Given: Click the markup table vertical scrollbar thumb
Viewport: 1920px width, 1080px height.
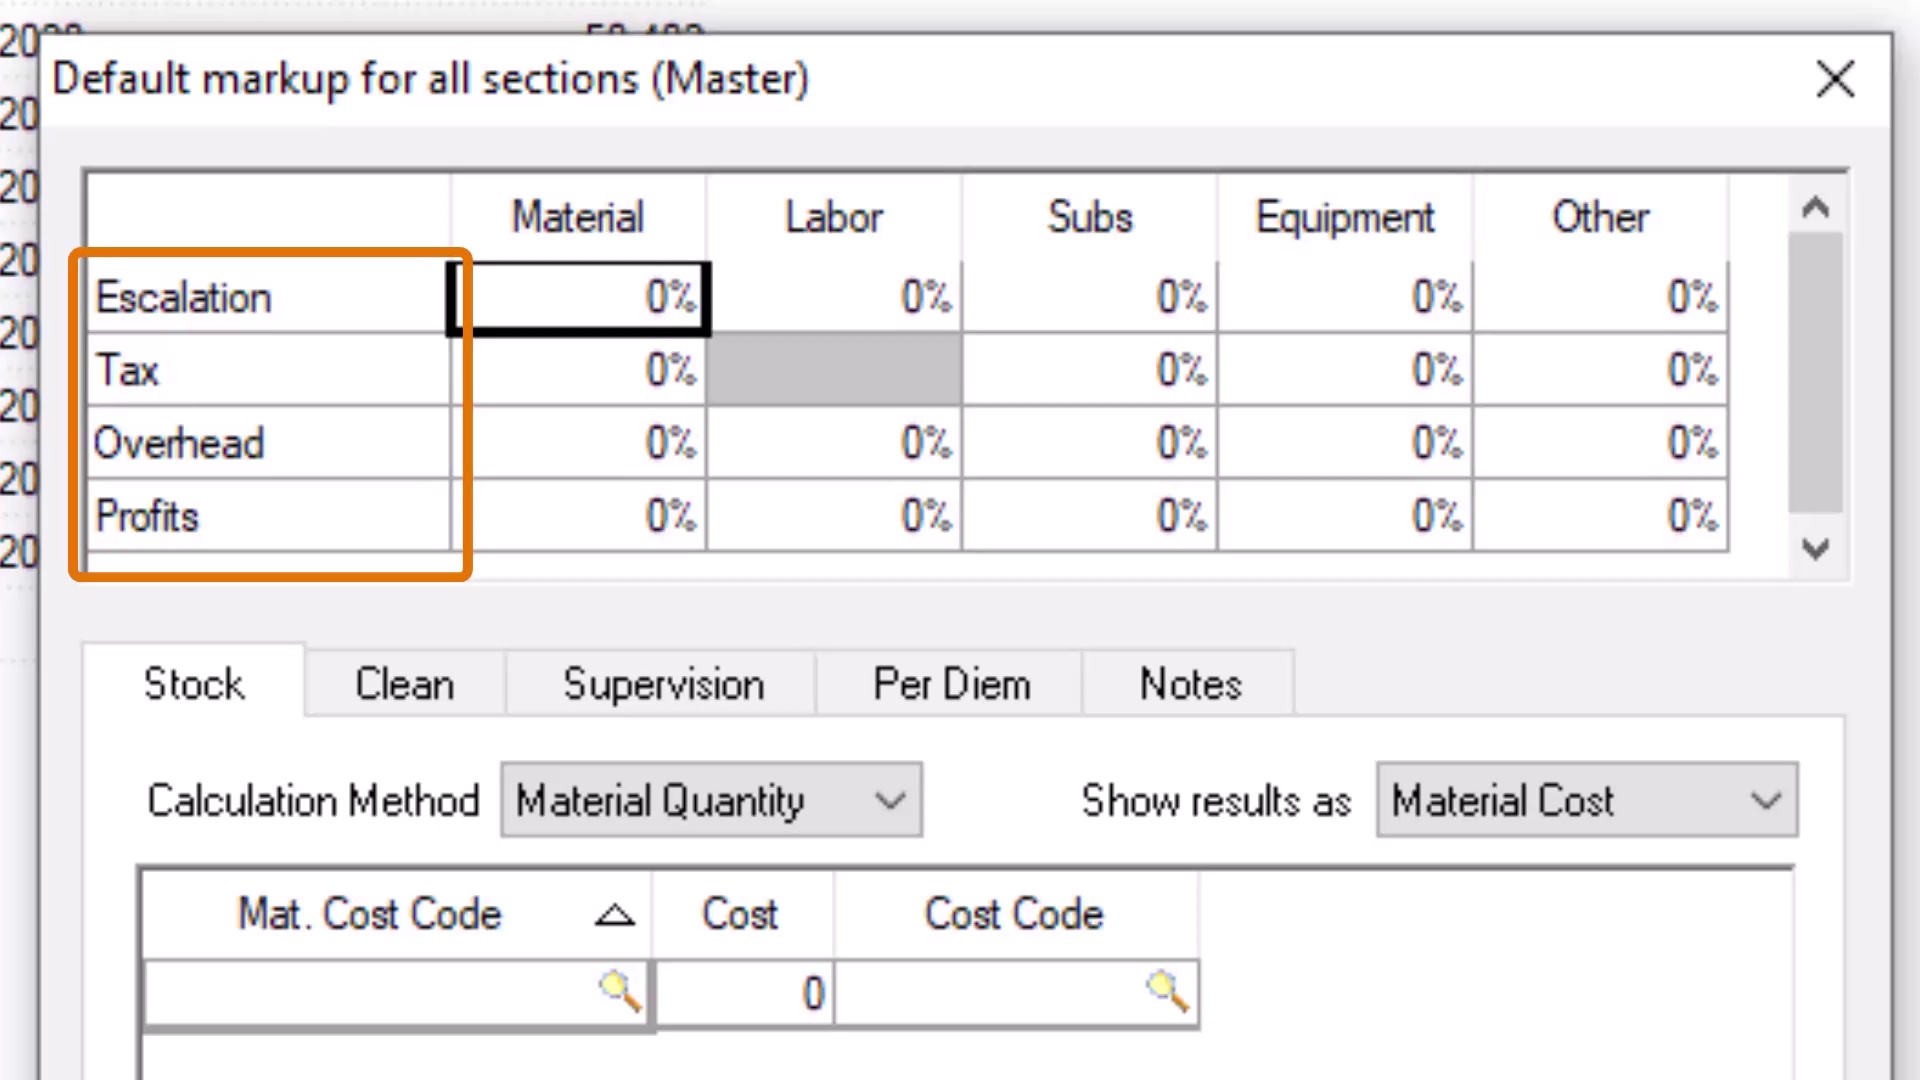Looking at the screenshot, I should (x=1815, y=372).
